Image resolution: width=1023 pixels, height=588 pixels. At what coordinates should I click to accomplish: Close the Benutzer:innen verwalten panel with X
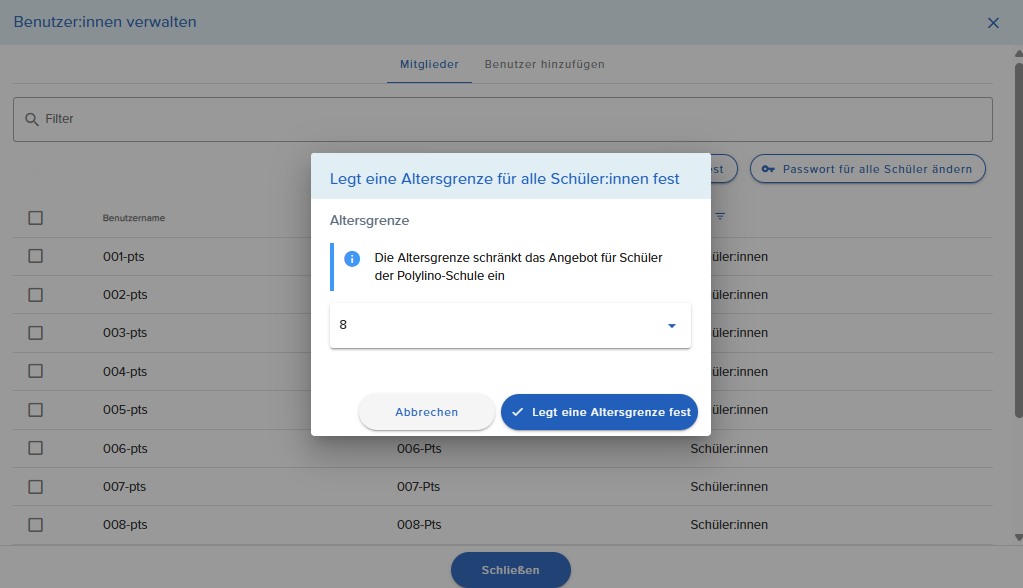(993, 23)
